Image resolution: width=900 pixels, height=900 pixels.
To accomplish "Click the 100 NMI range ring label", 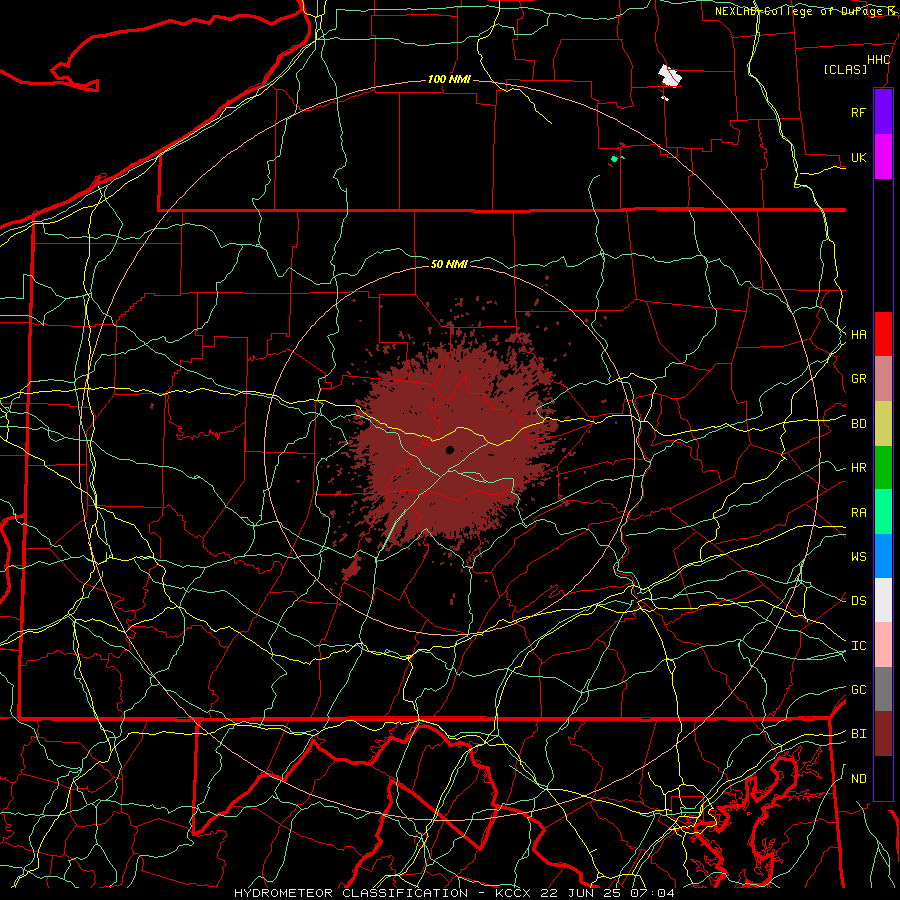I will click(449, 79).
